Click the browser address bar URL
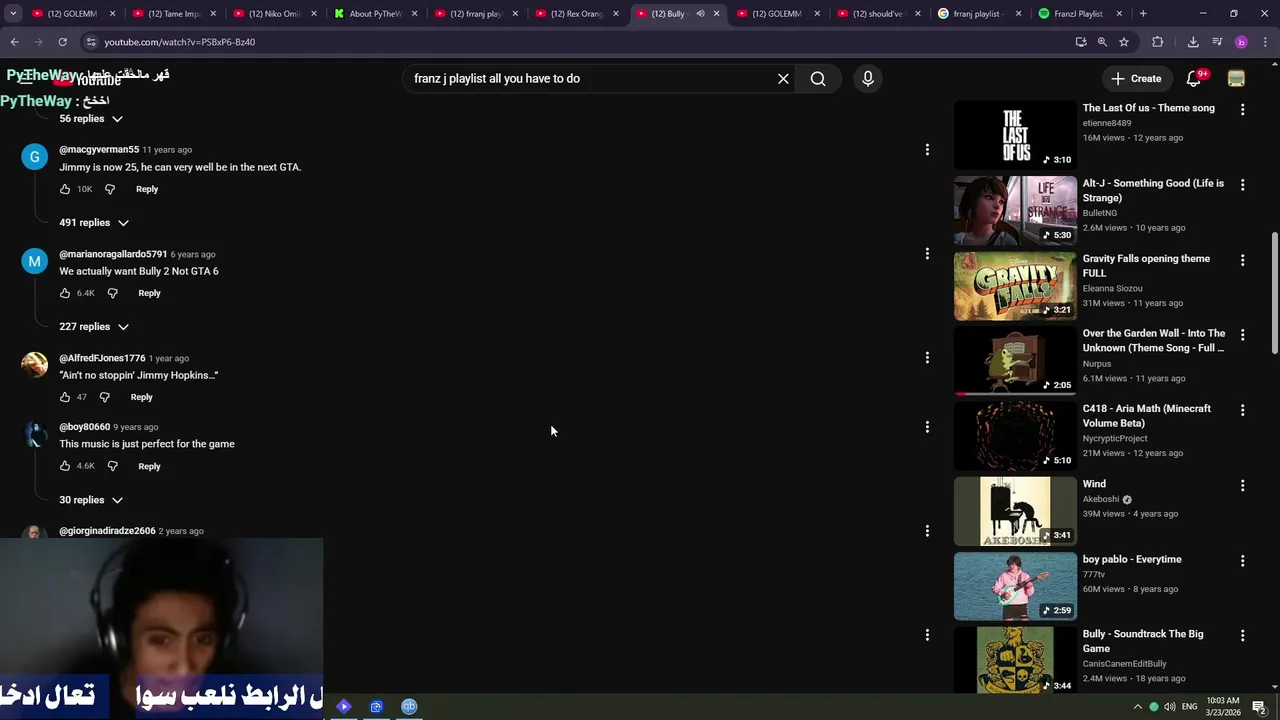The image size is (1280, 720). click(x=180, y=42)
